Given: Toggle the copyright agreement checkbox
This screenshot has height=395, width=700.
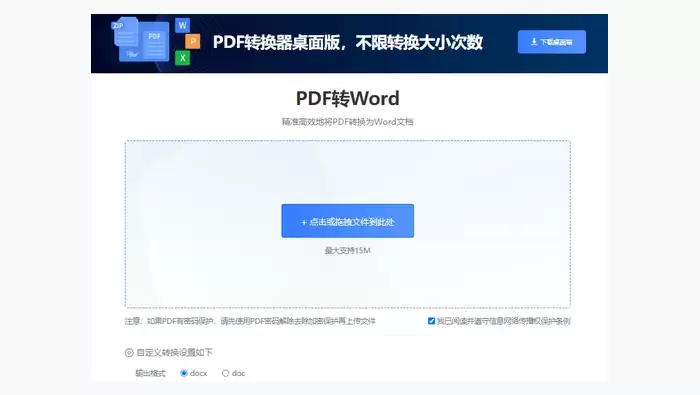Looking at the screenshot, I should (431, 321).
